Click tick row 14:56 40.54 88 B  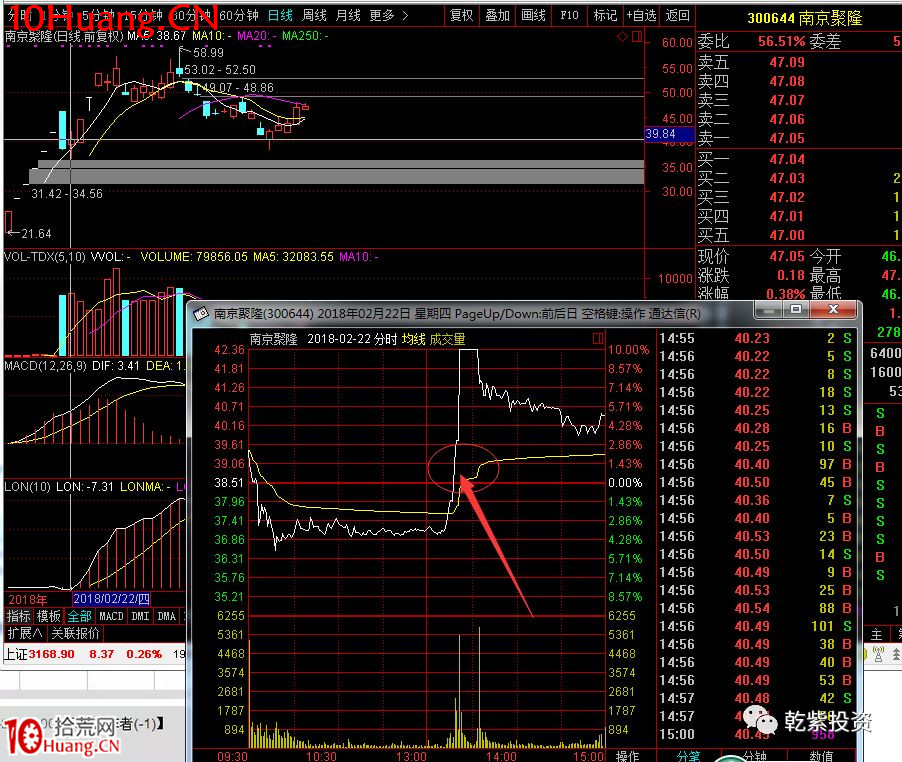tap(755, 608)
